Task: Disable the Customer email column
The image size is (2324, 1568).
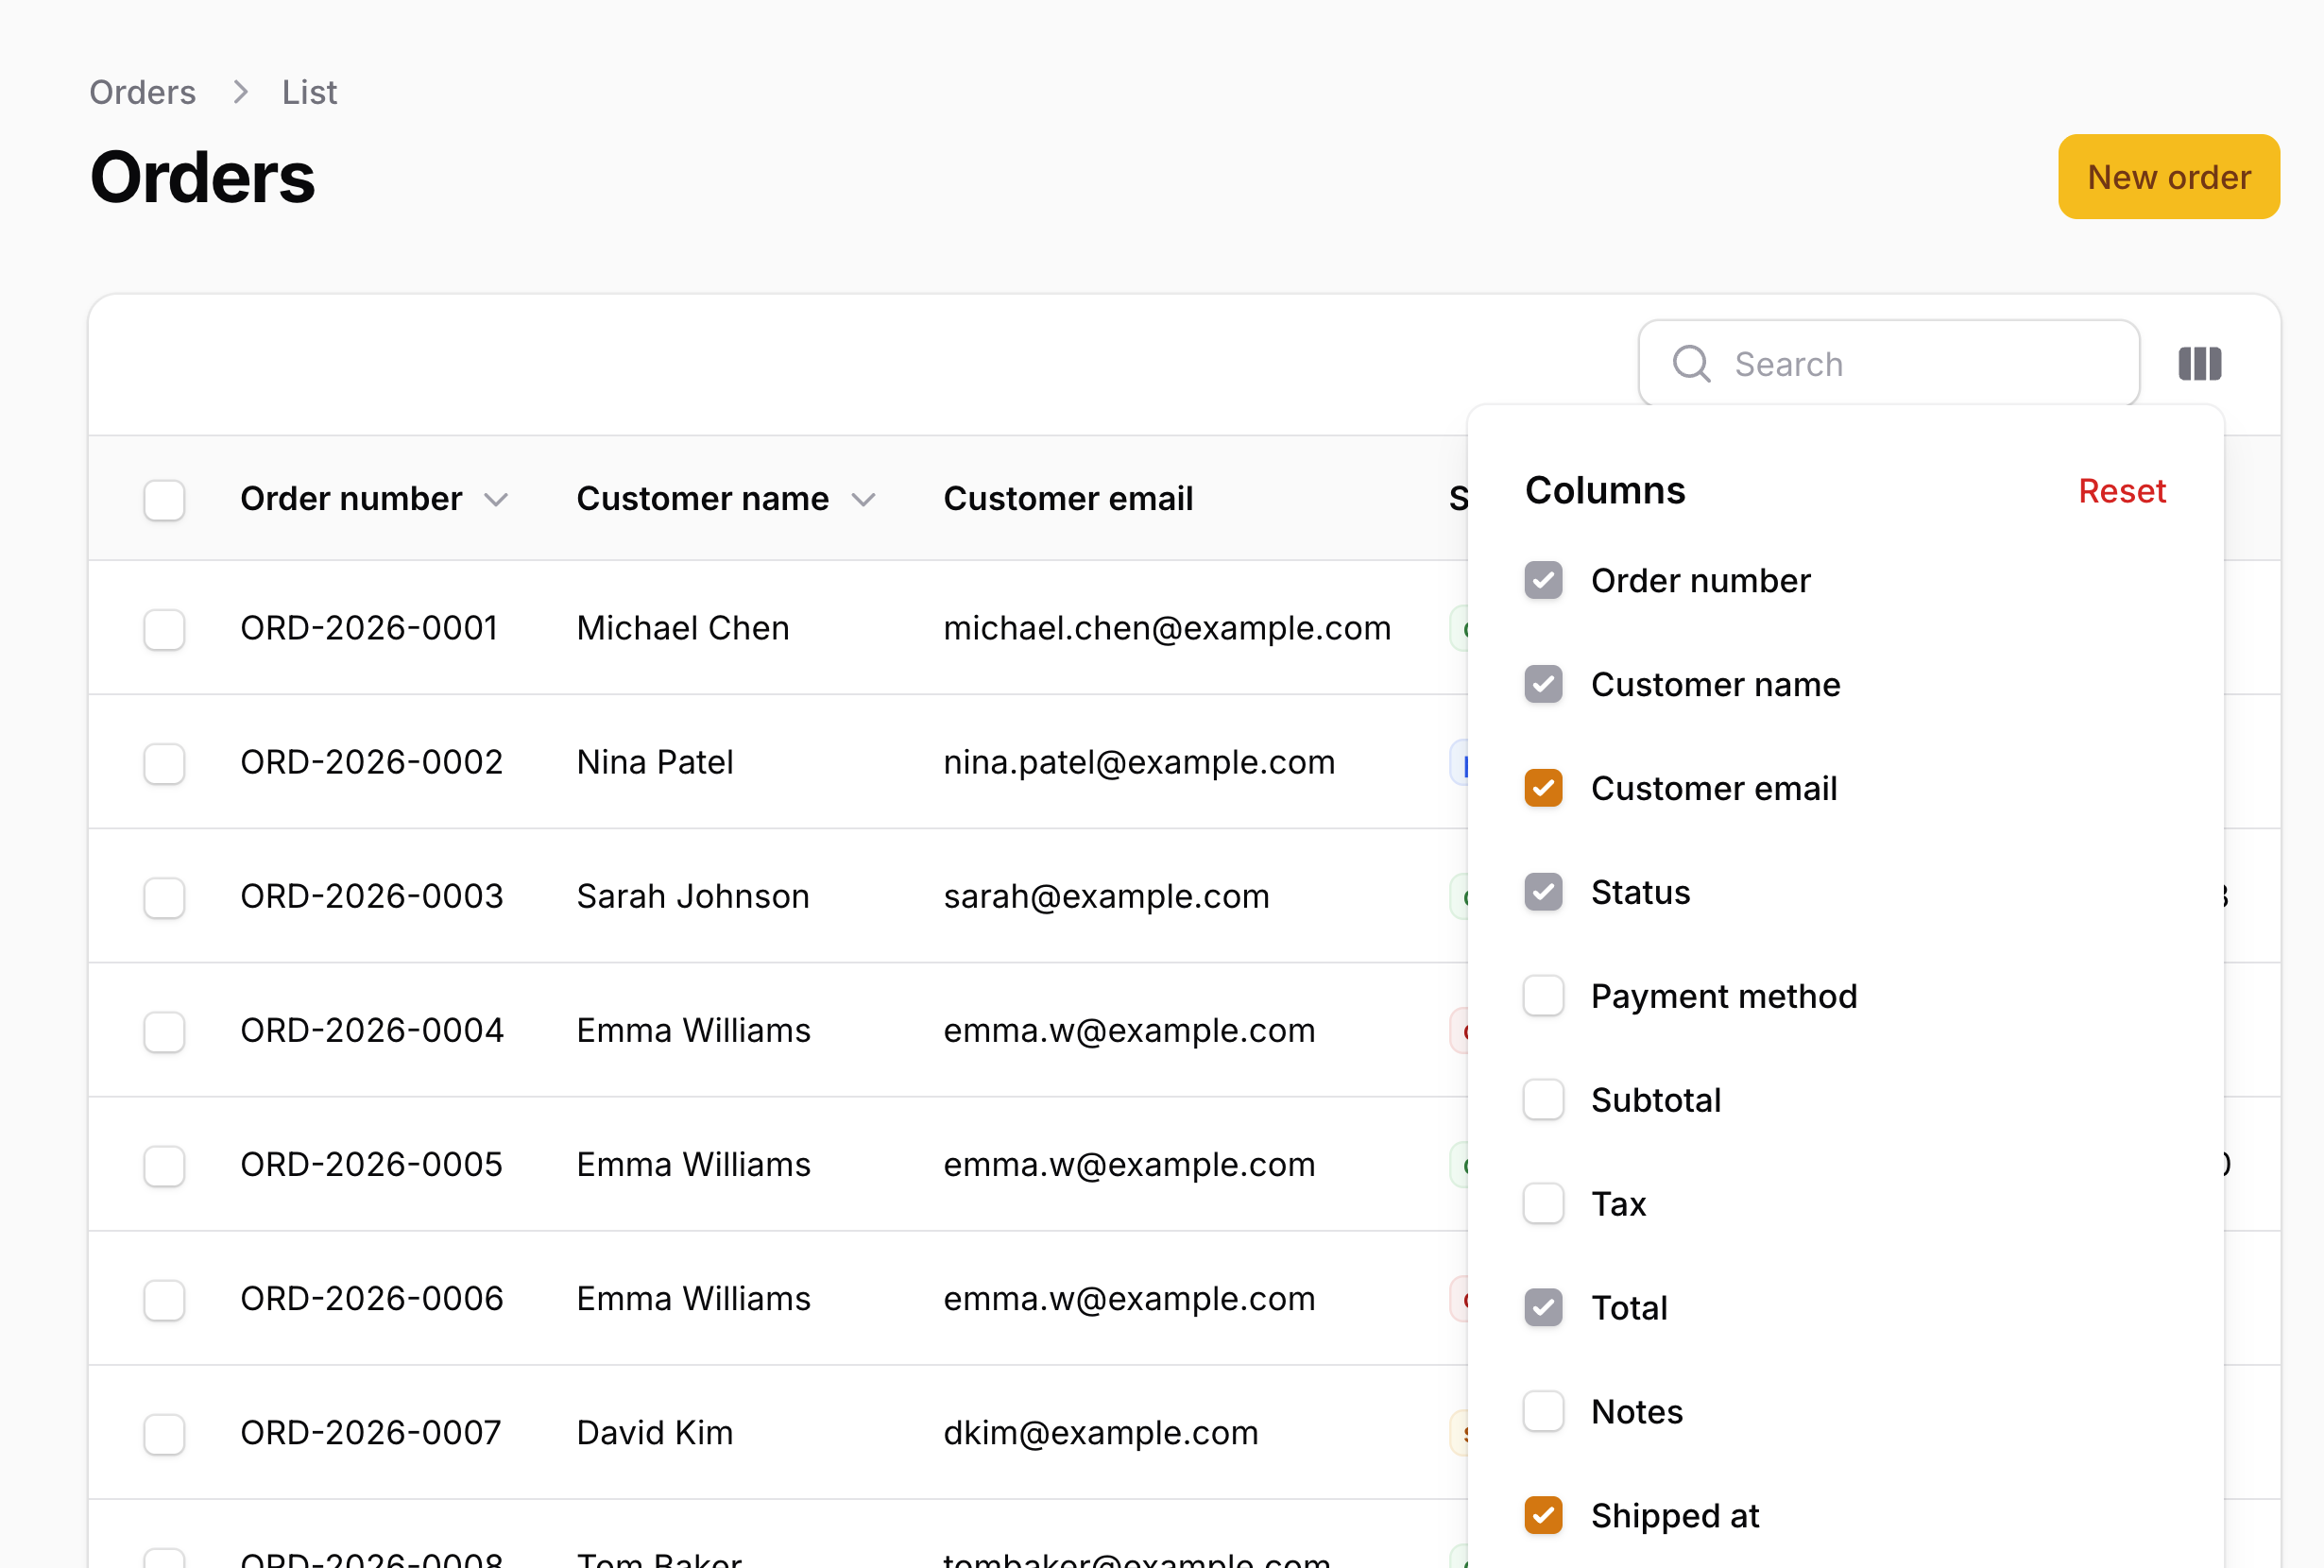Action: (x=1543, y=787)
